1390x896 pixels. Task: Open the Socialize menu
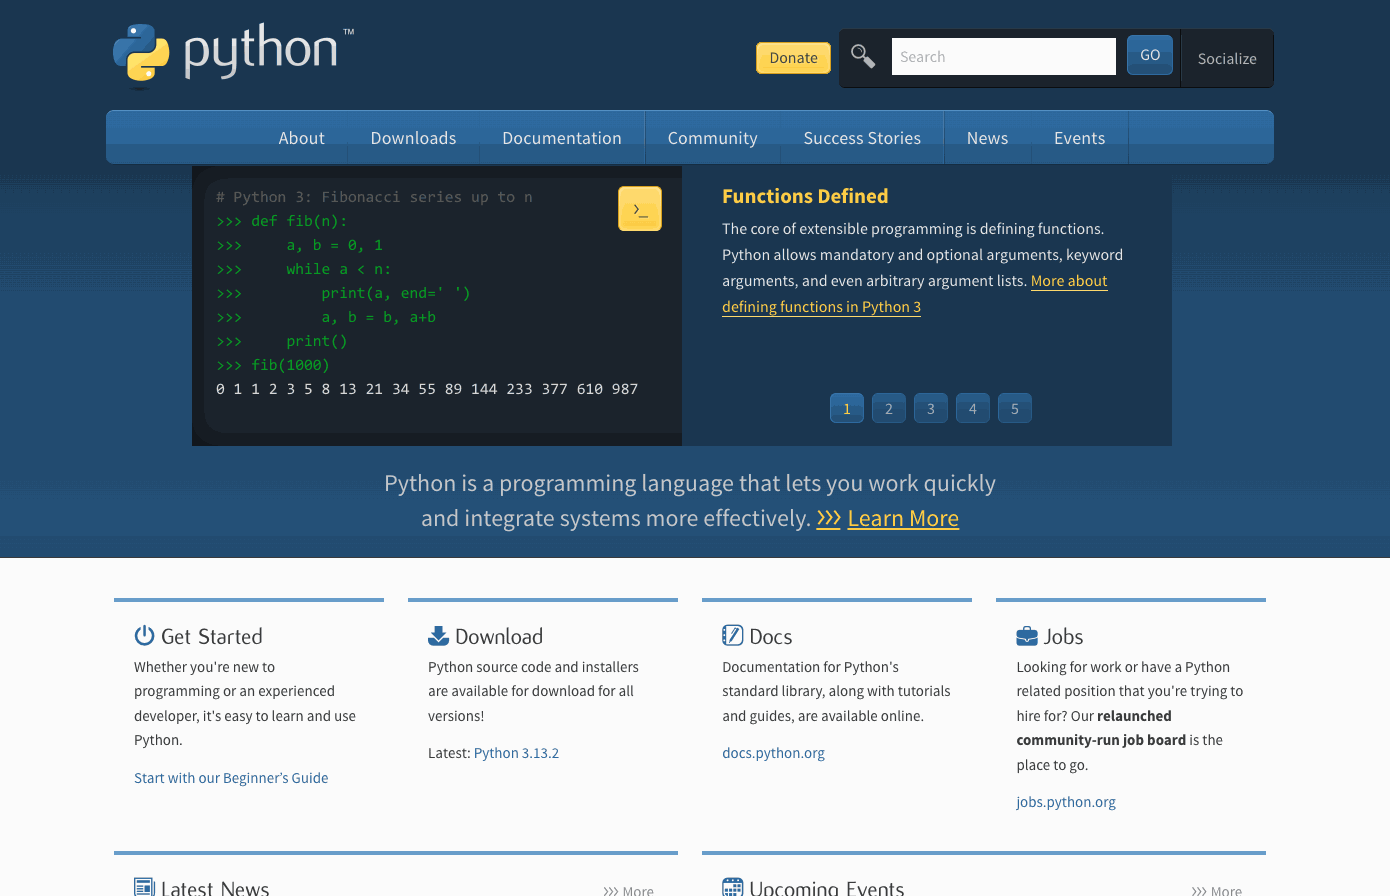1227,58
